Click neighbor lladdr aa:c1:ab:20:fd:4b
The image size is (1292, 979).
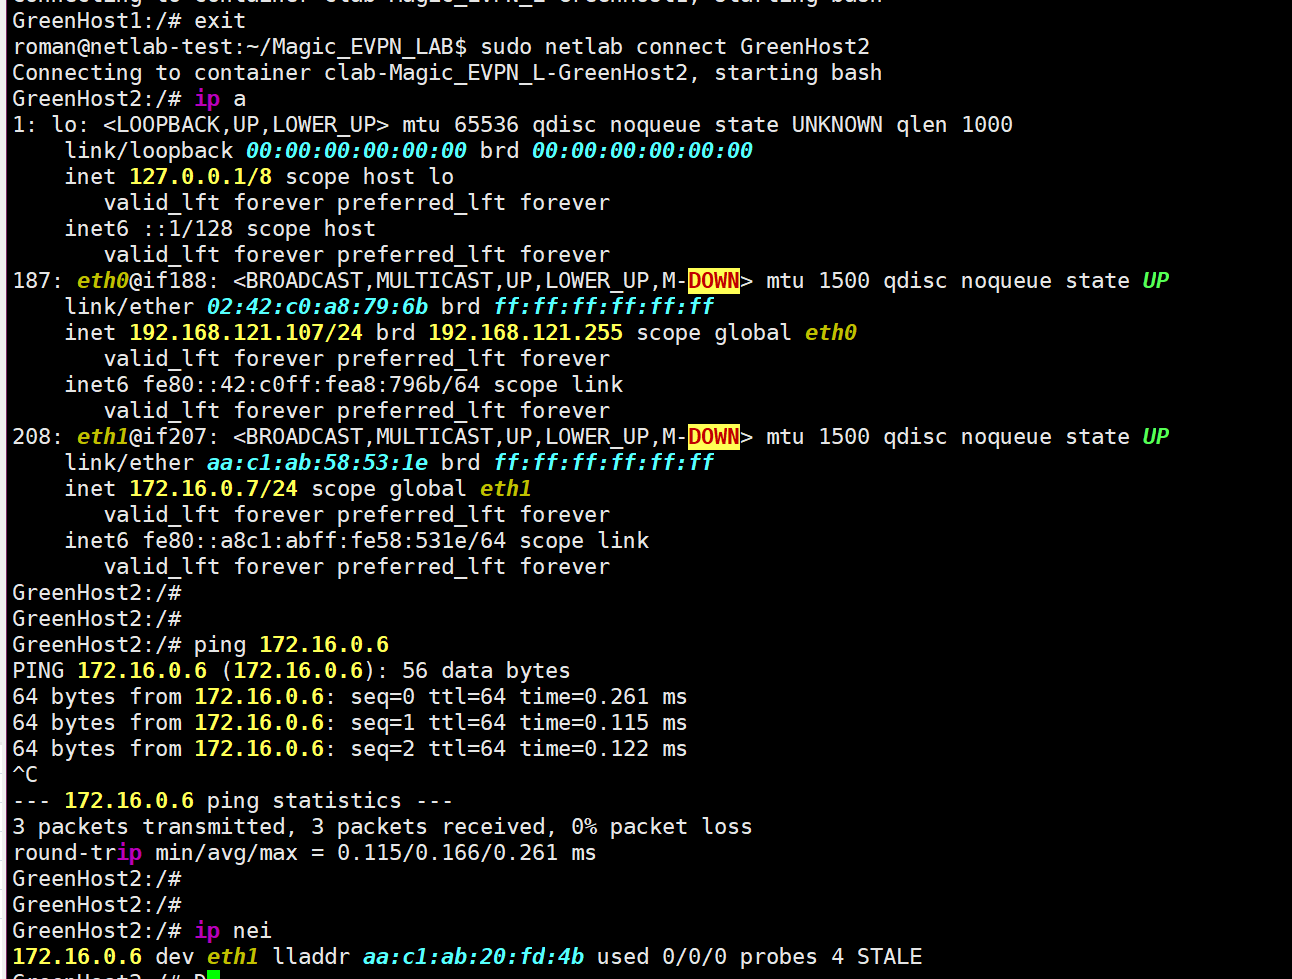coord(473,957)
